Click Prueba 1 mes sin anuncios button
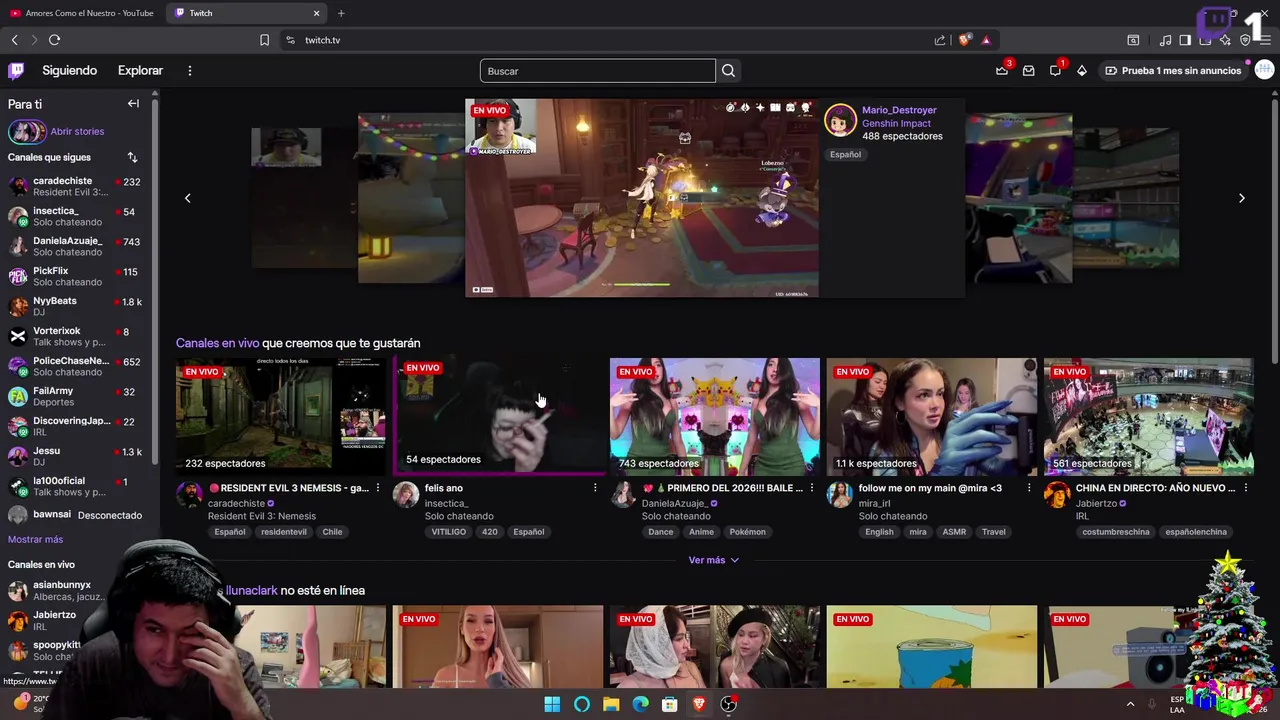This screenshot has height=720, width=1280. pyautogui.click(x=1173, y=71)
